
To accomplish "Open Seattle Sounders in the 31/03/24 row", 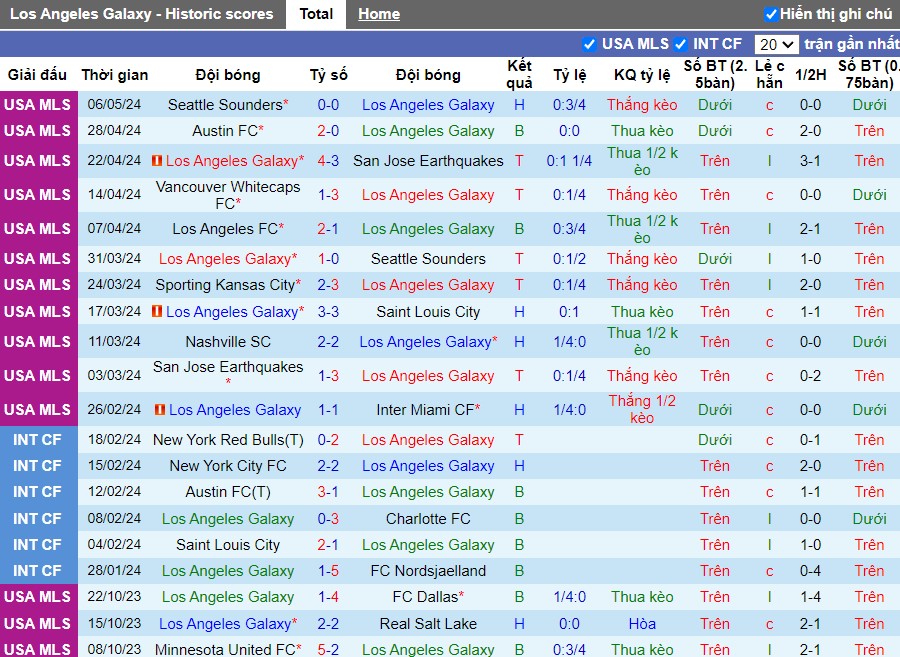I will coord(428,259).
